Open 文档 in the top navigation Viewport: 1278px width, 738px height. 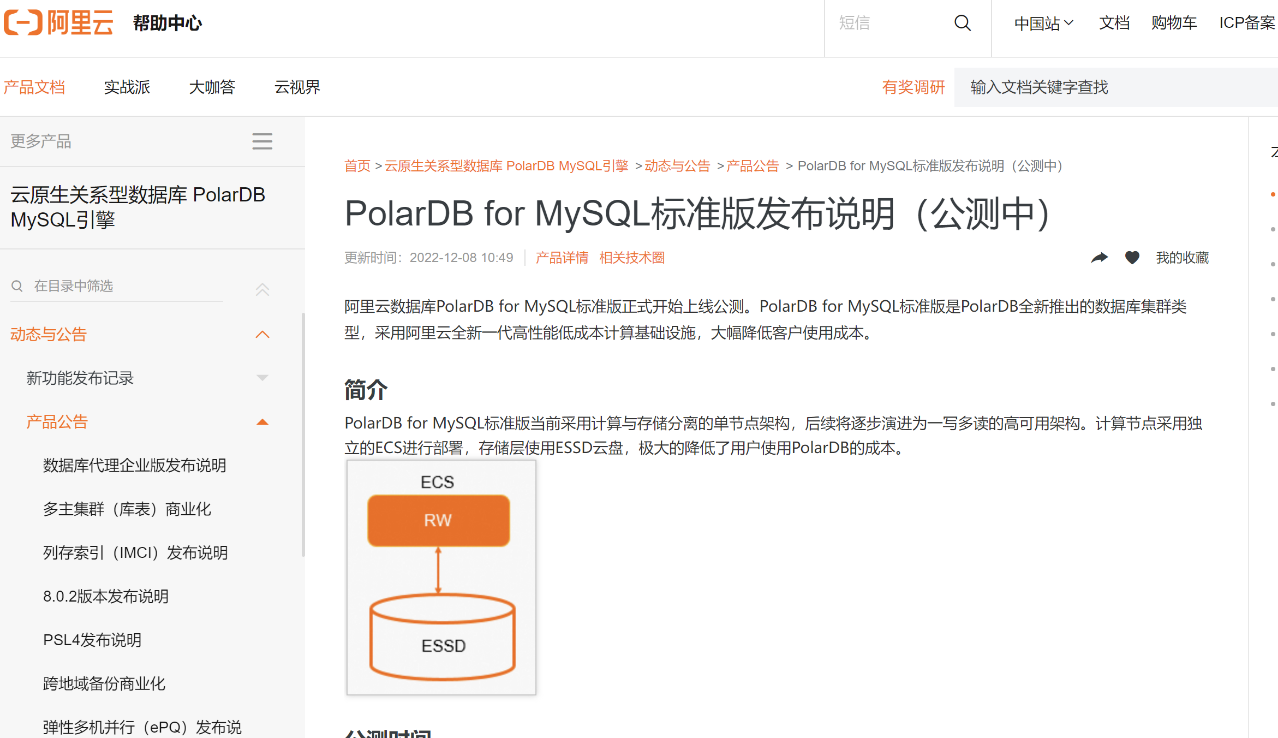click(1114, 23)
